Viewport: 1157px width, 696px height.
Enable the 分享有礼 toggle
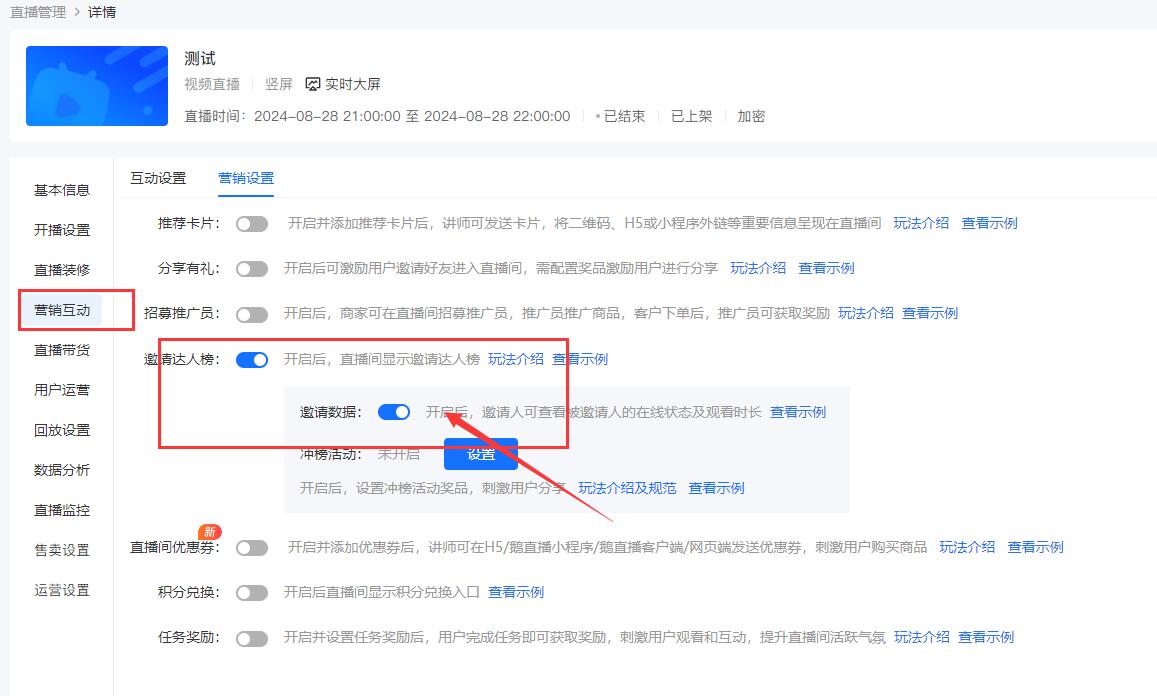[x=251, y=268]
